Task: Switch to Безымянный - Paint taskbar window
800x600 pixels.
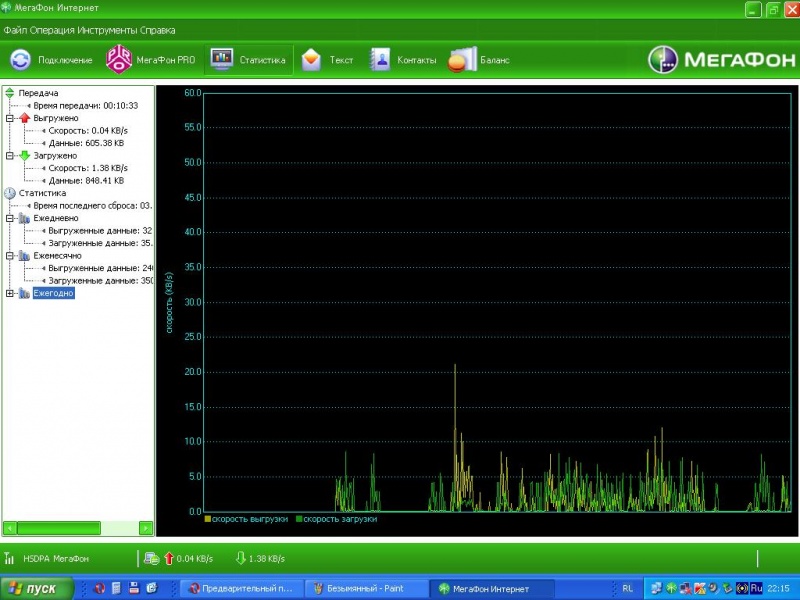Action: tap(366, 589)
